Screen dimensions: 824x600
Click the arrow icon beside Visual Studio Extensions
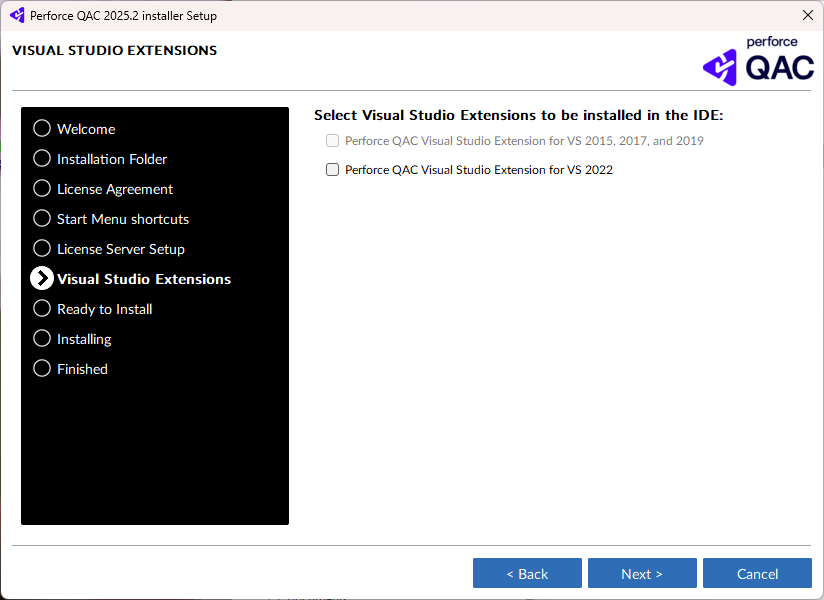42,278
